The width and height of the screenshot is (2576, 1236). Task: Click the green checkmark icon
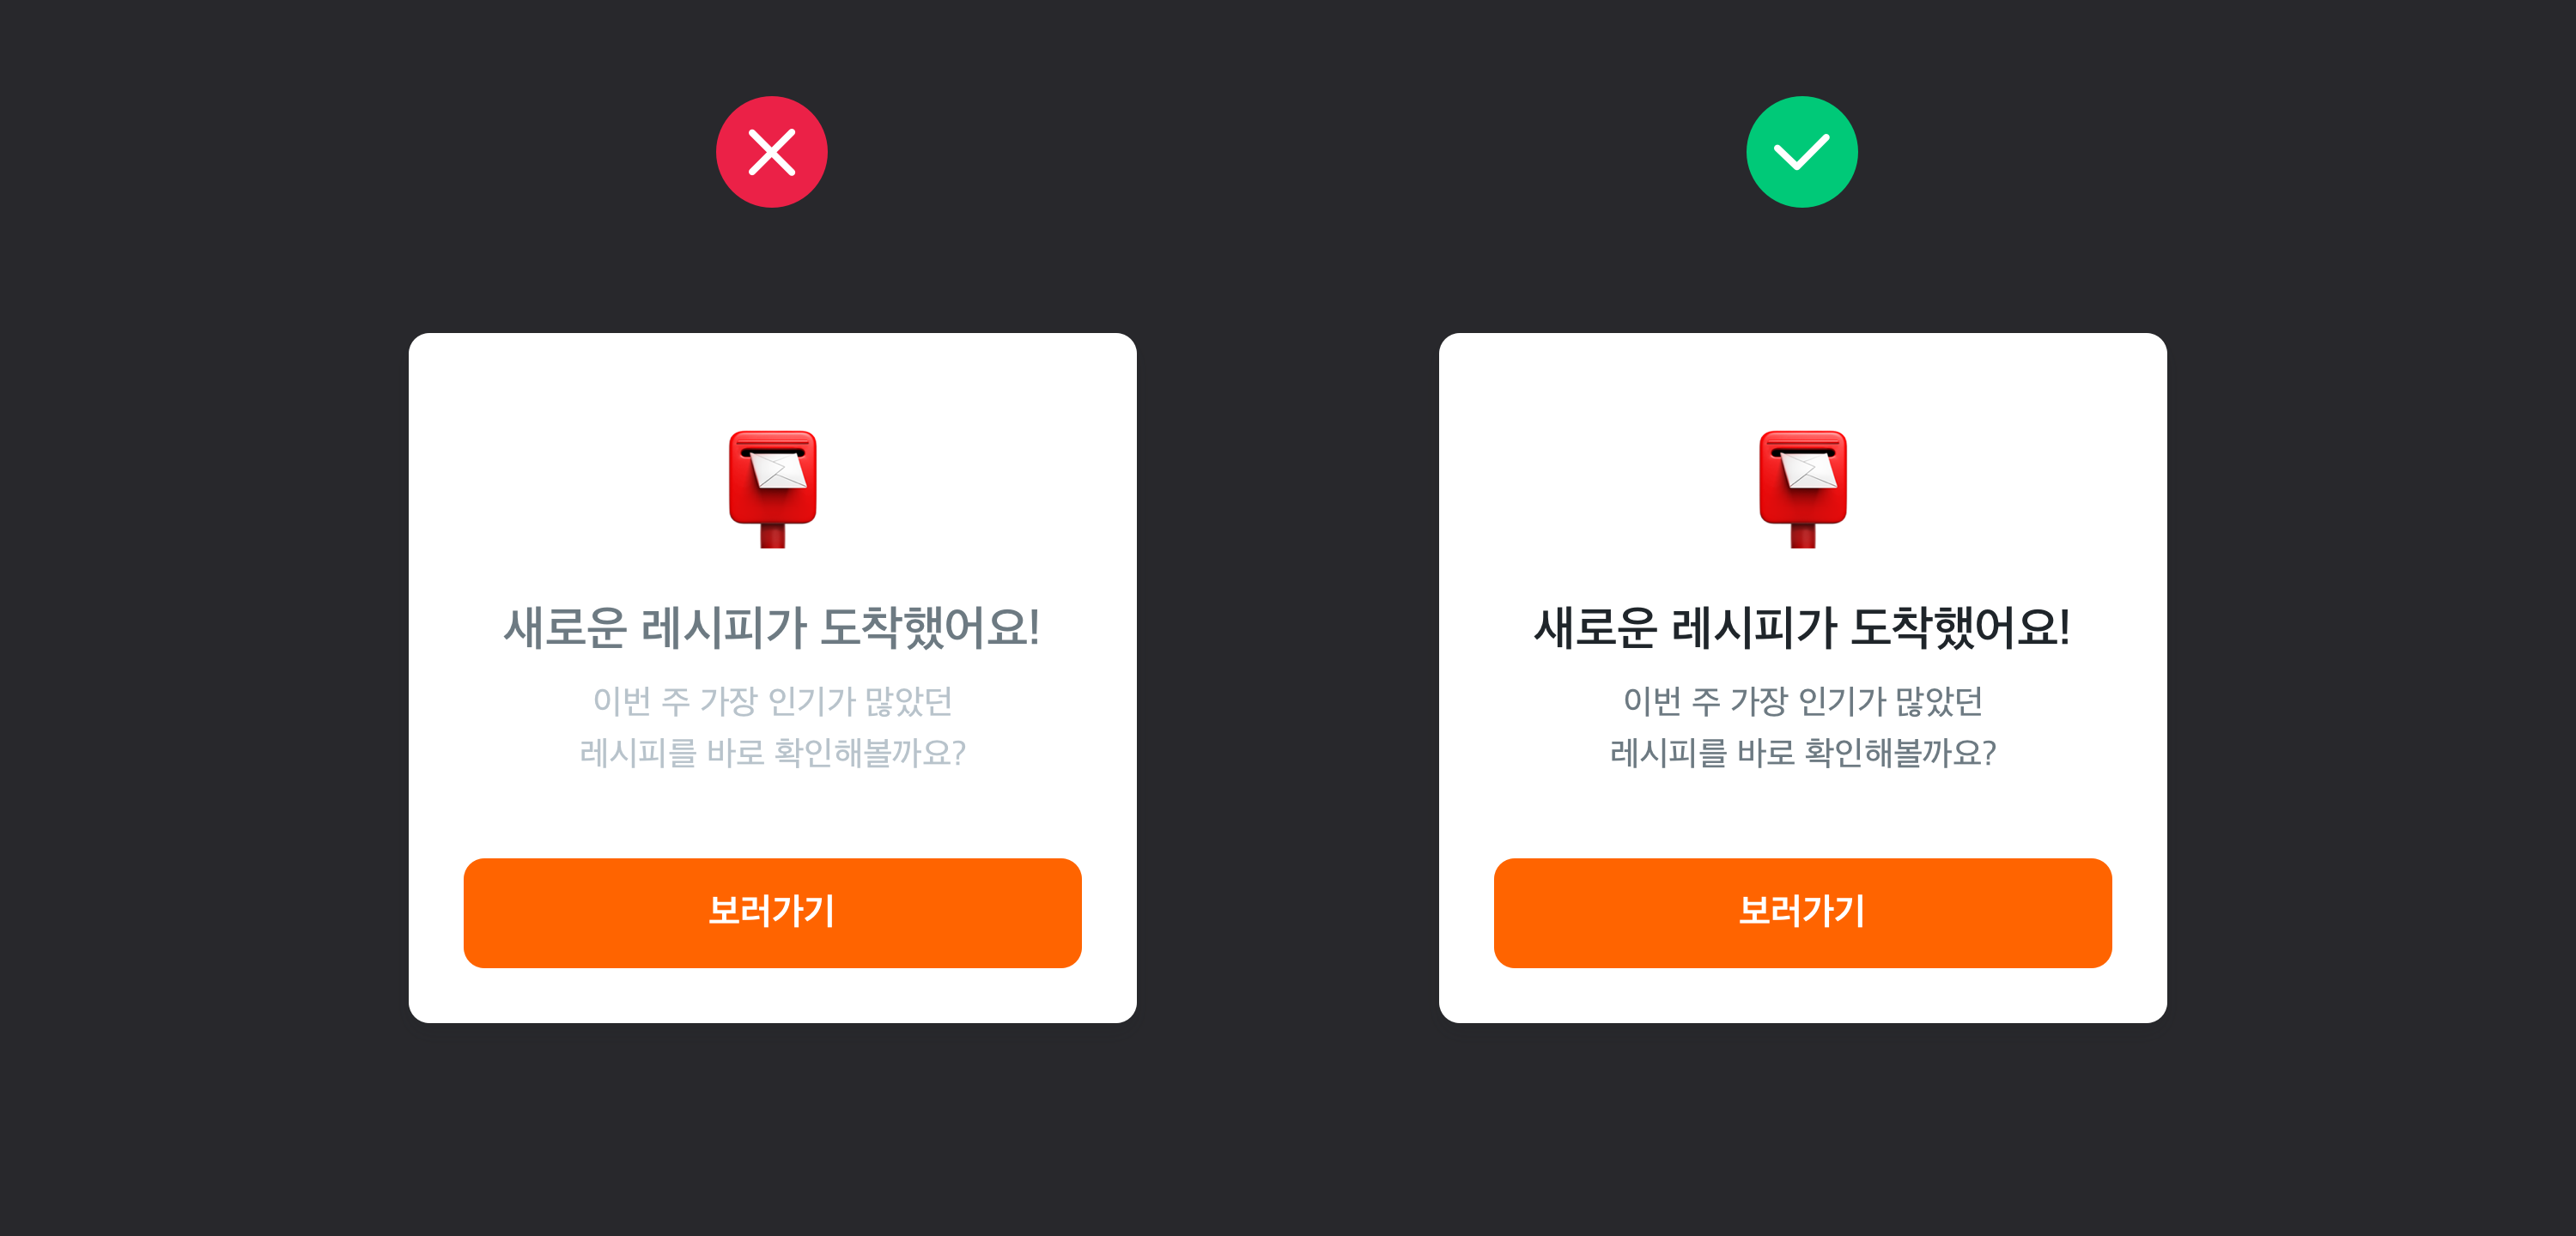[x=1801, y=152]
